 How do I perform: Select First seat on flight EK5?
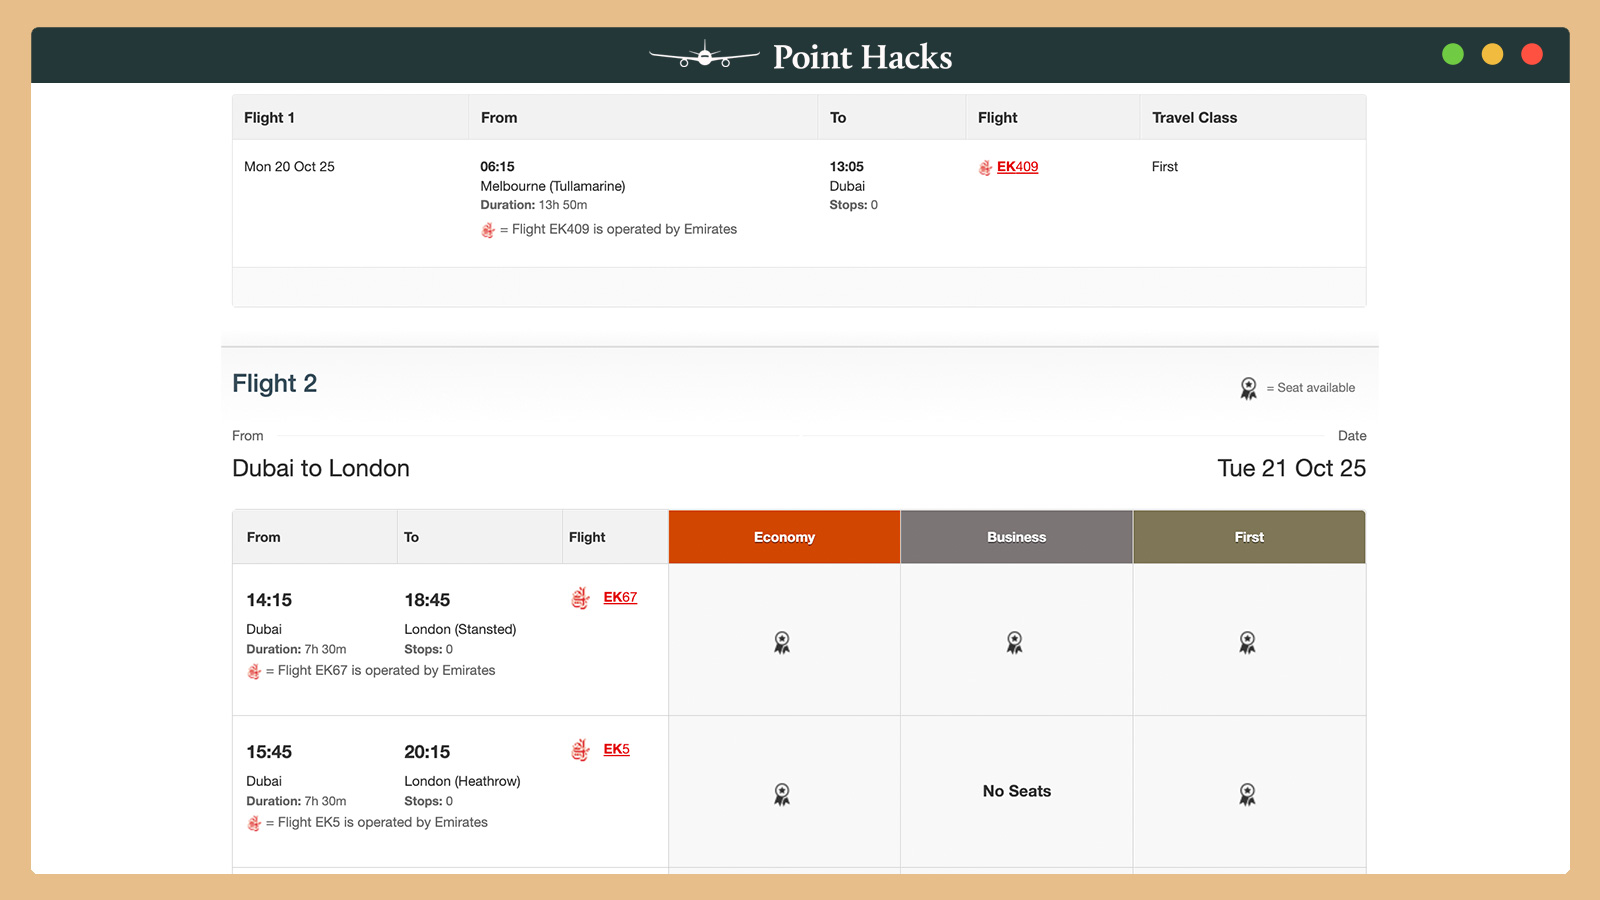pyautogui.click(x=1247, y=794)
